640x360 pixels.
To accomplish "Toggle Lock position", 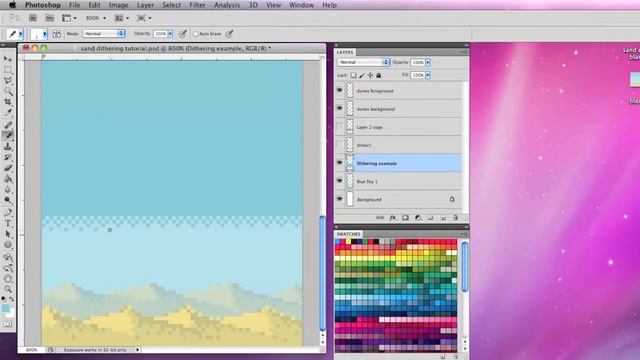I will [x=370, y=75].
